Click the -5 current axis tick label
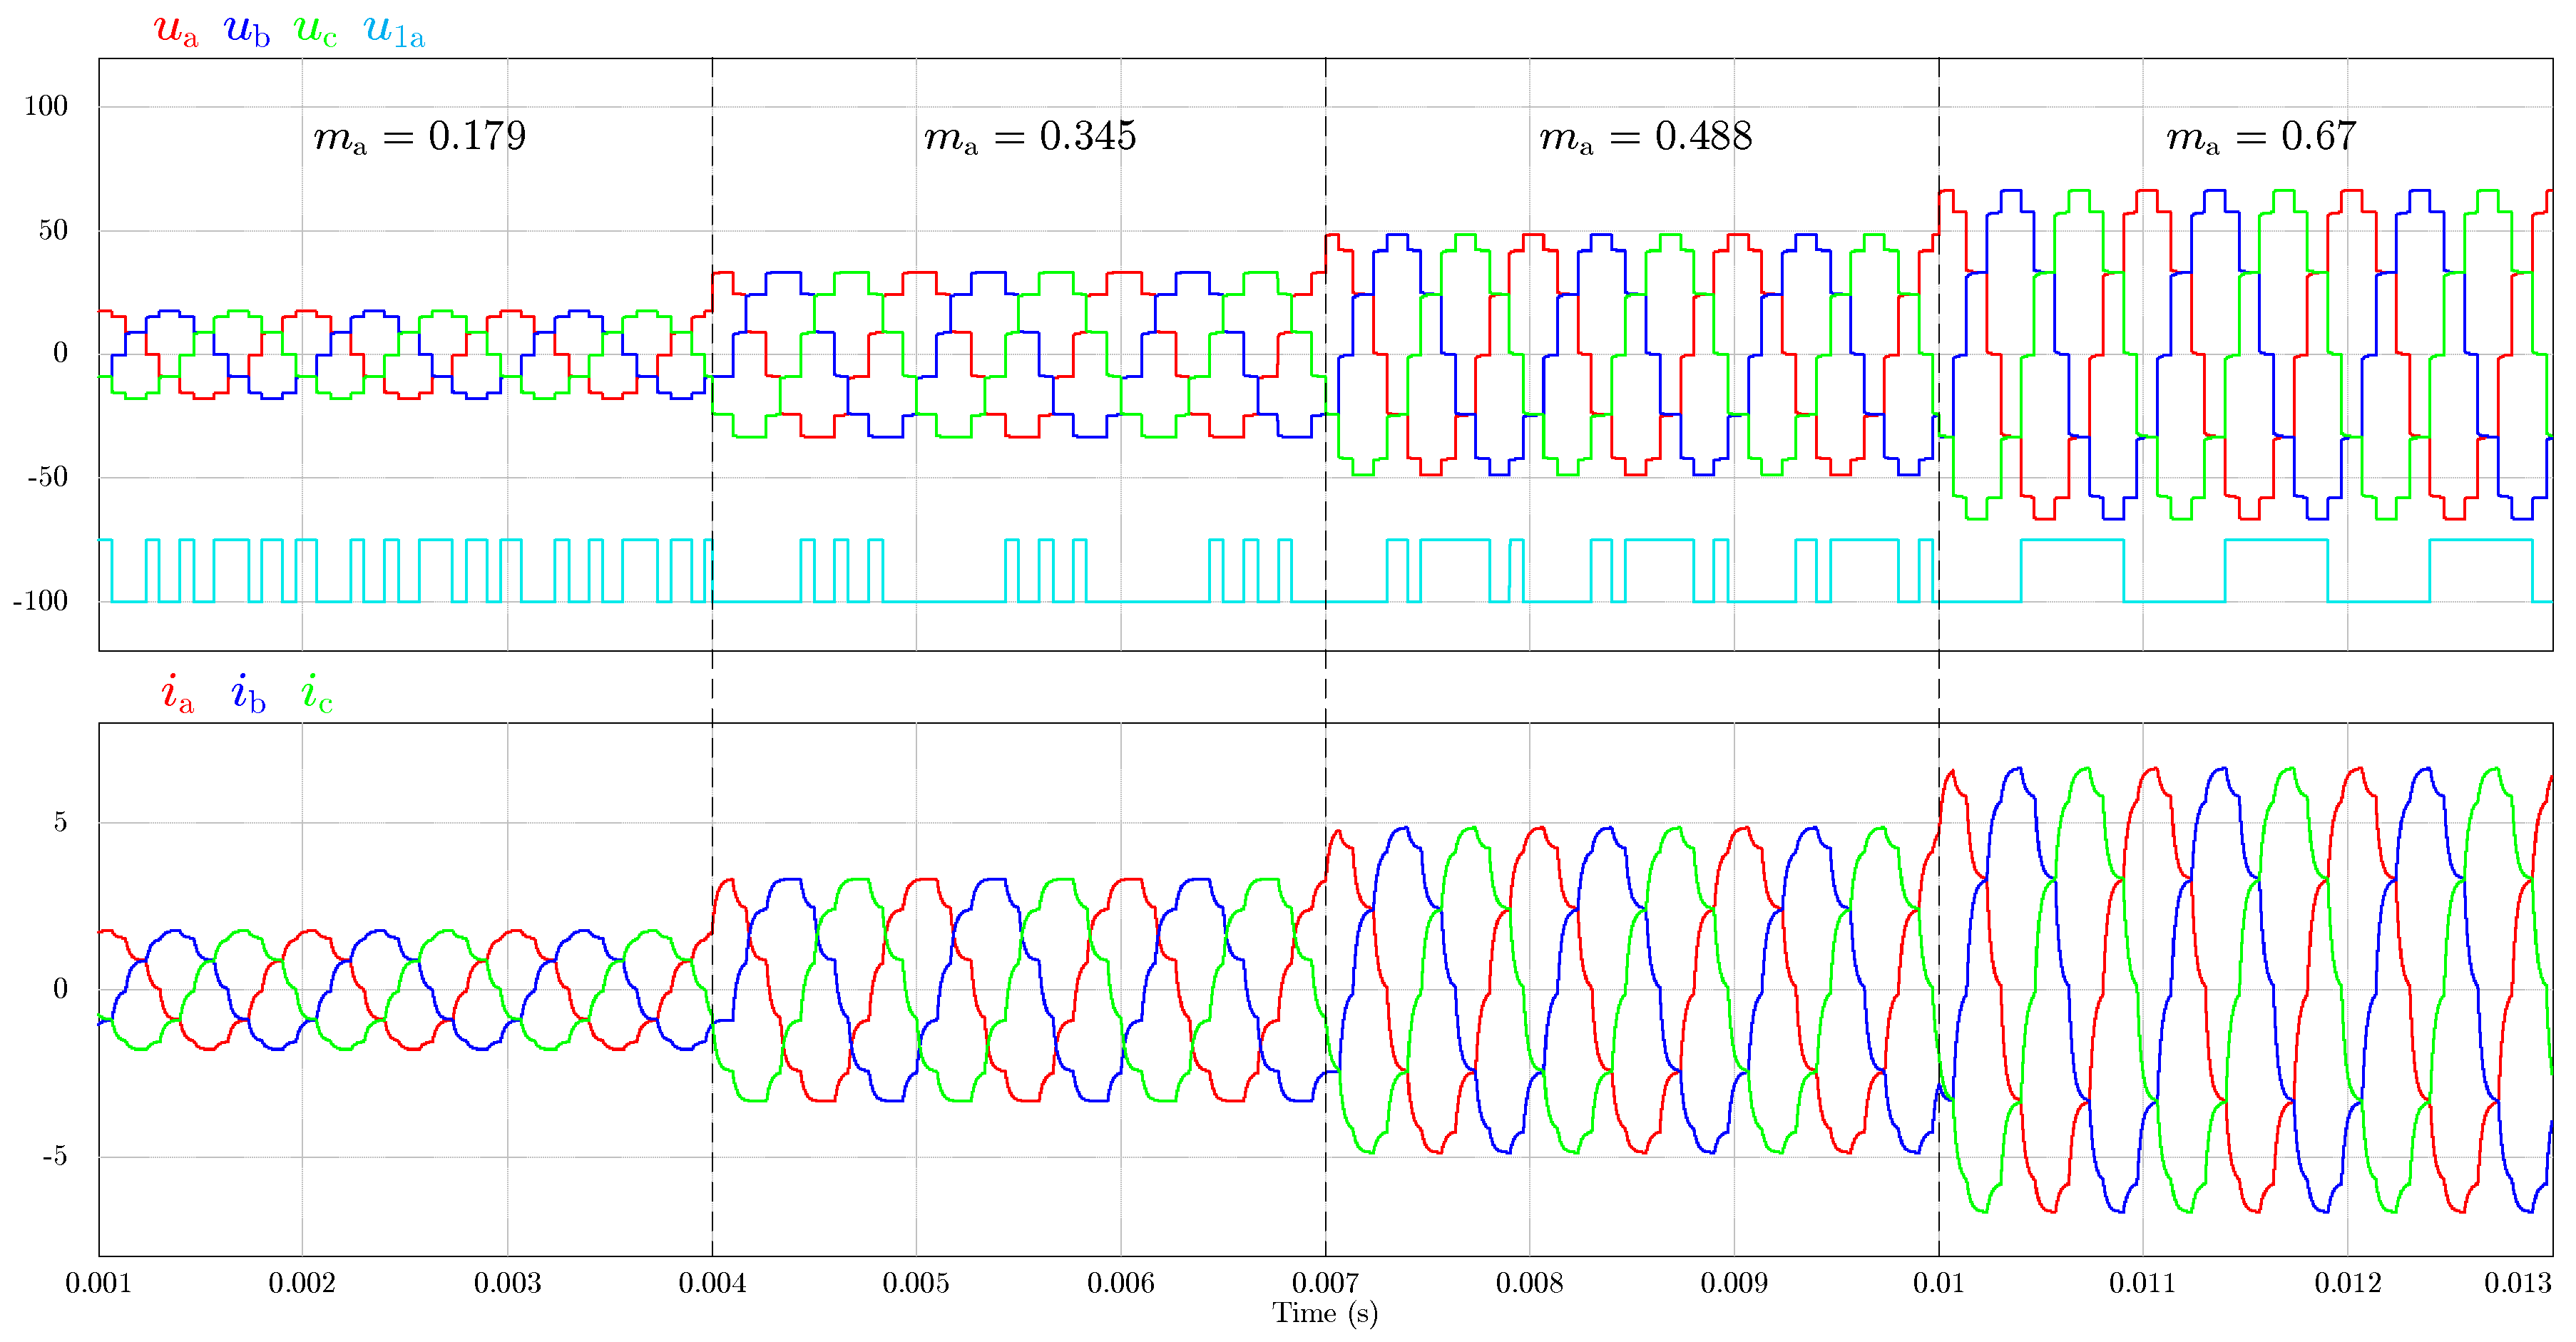The width and height of the screenshot is (2576, 1342). [54, 1156]
